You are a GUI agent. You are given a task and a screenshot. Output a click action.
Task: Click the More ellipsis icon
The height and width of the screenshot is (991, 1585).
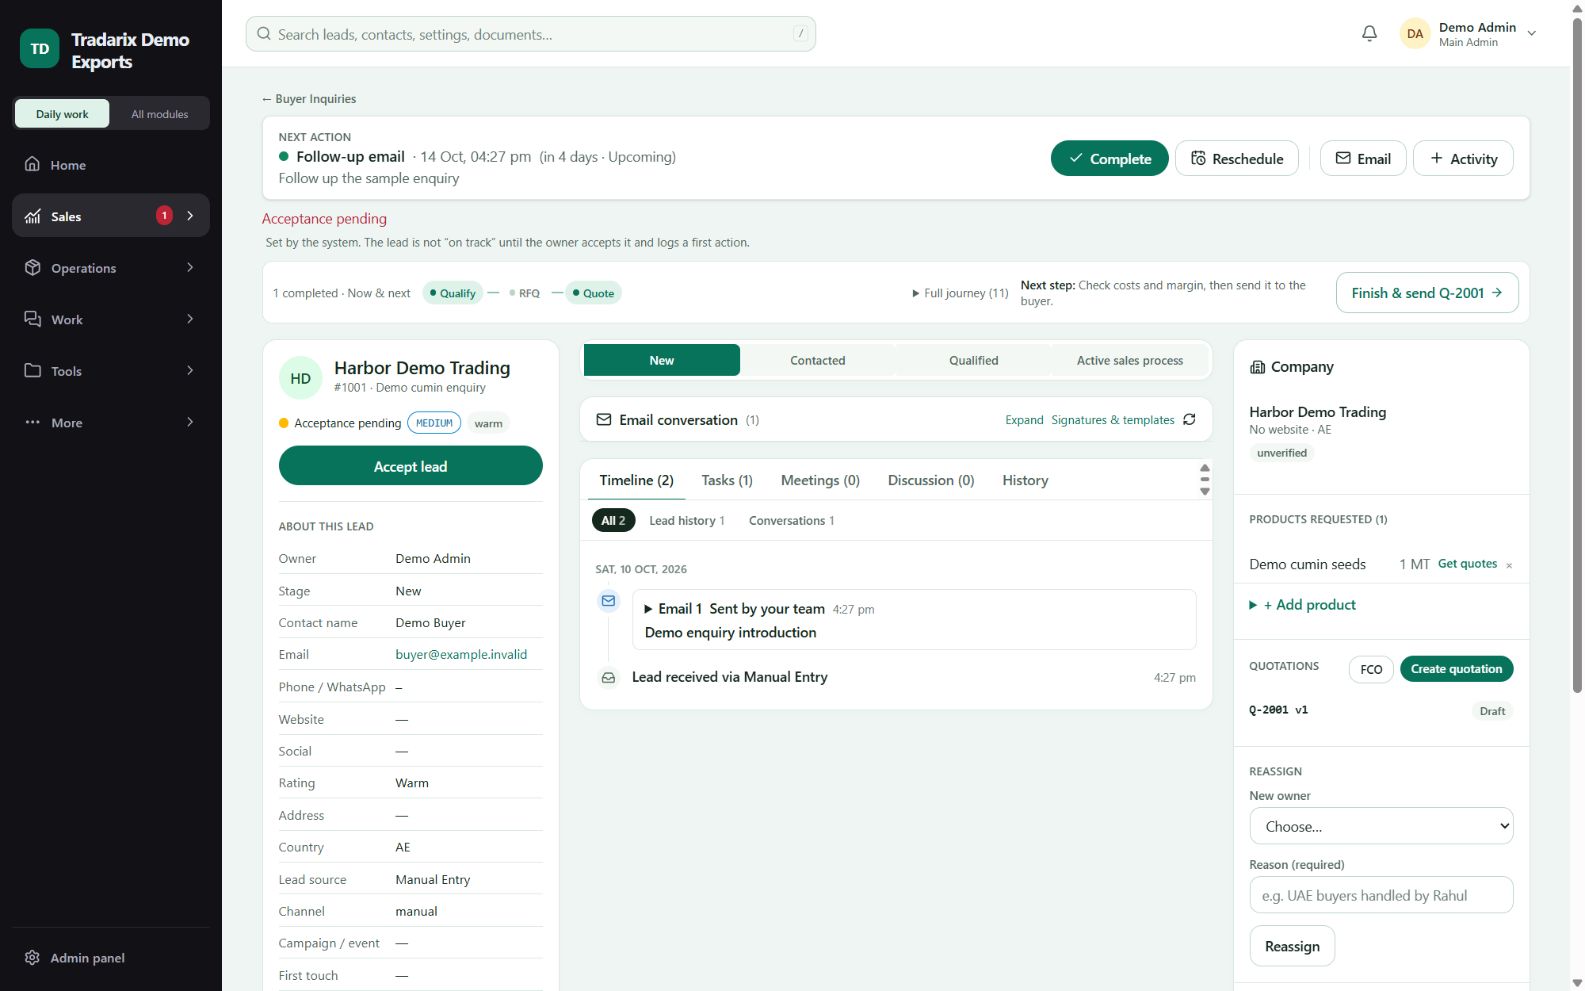33,422
